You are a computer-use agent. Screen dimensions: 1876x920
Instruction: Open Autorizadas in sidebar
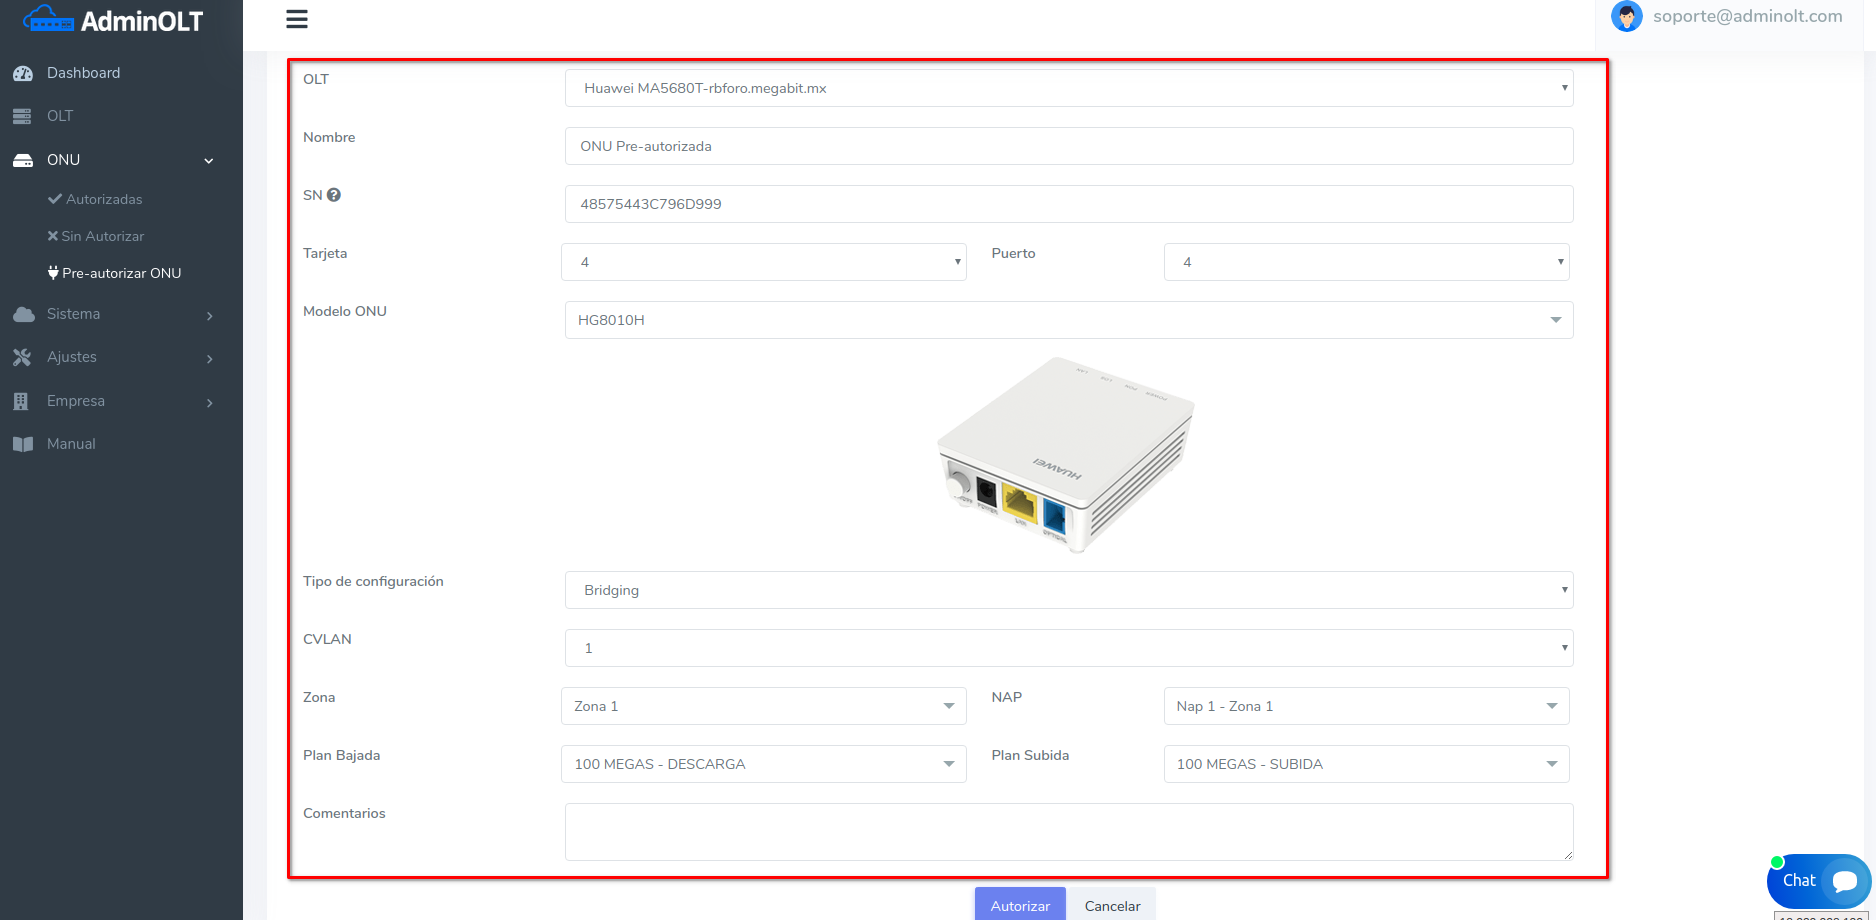[x=103, y=199]
